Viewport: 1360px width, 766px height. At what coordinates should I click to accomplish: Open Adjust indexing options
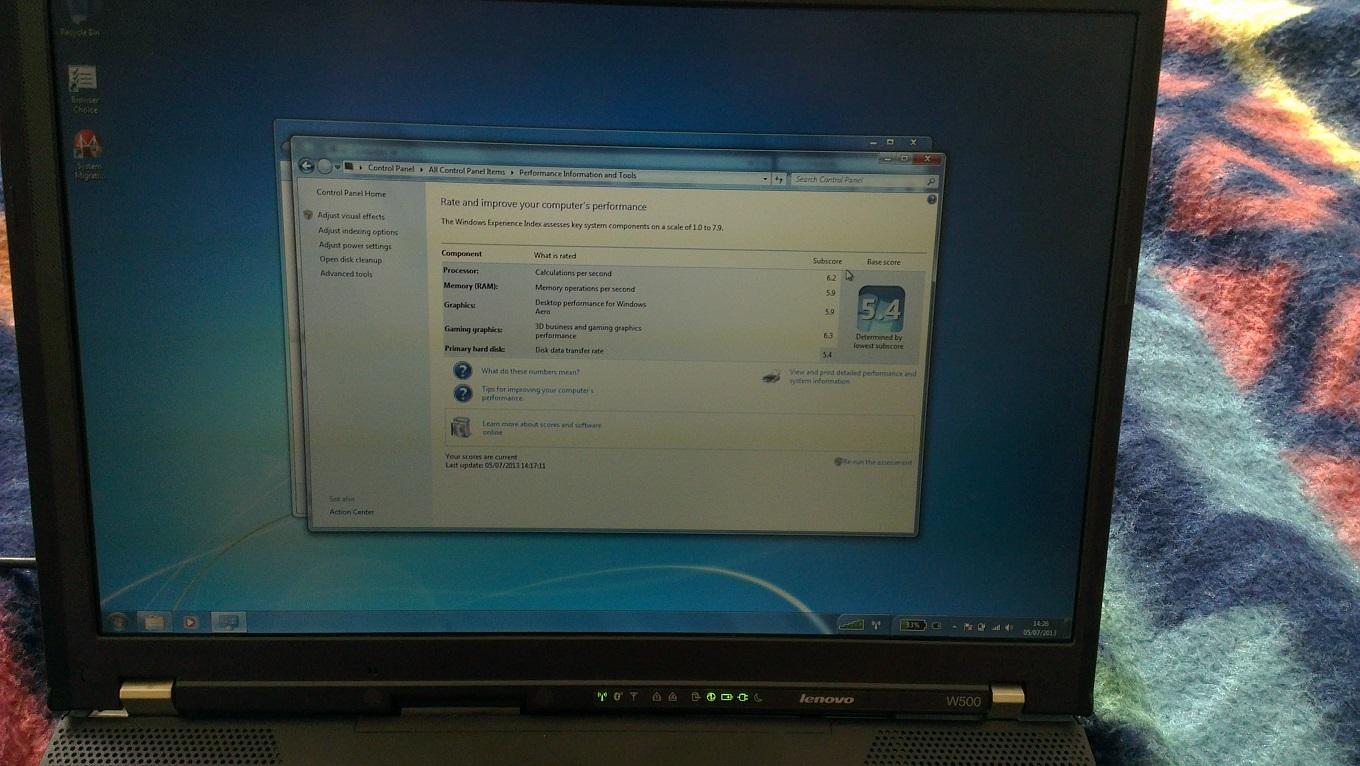coord(358,231)
